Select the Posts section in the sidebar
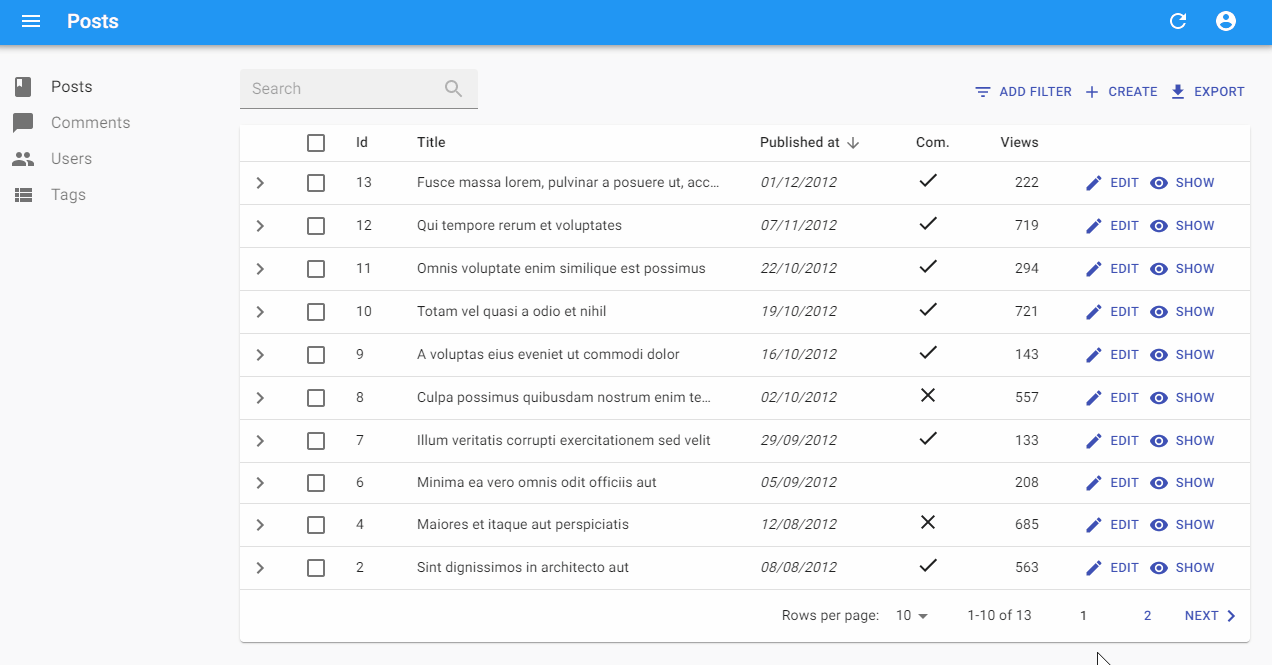The image size is (1272, 665). [x=70, y=86]
